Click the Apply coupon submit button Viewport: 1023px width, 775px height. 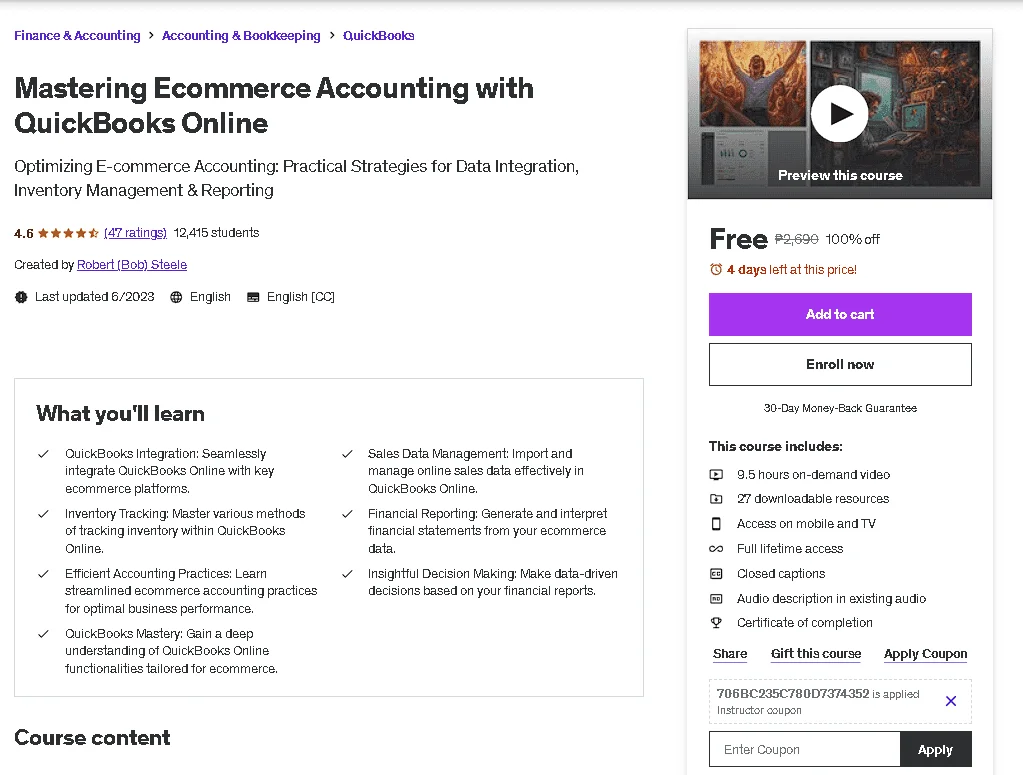[935, 750]
